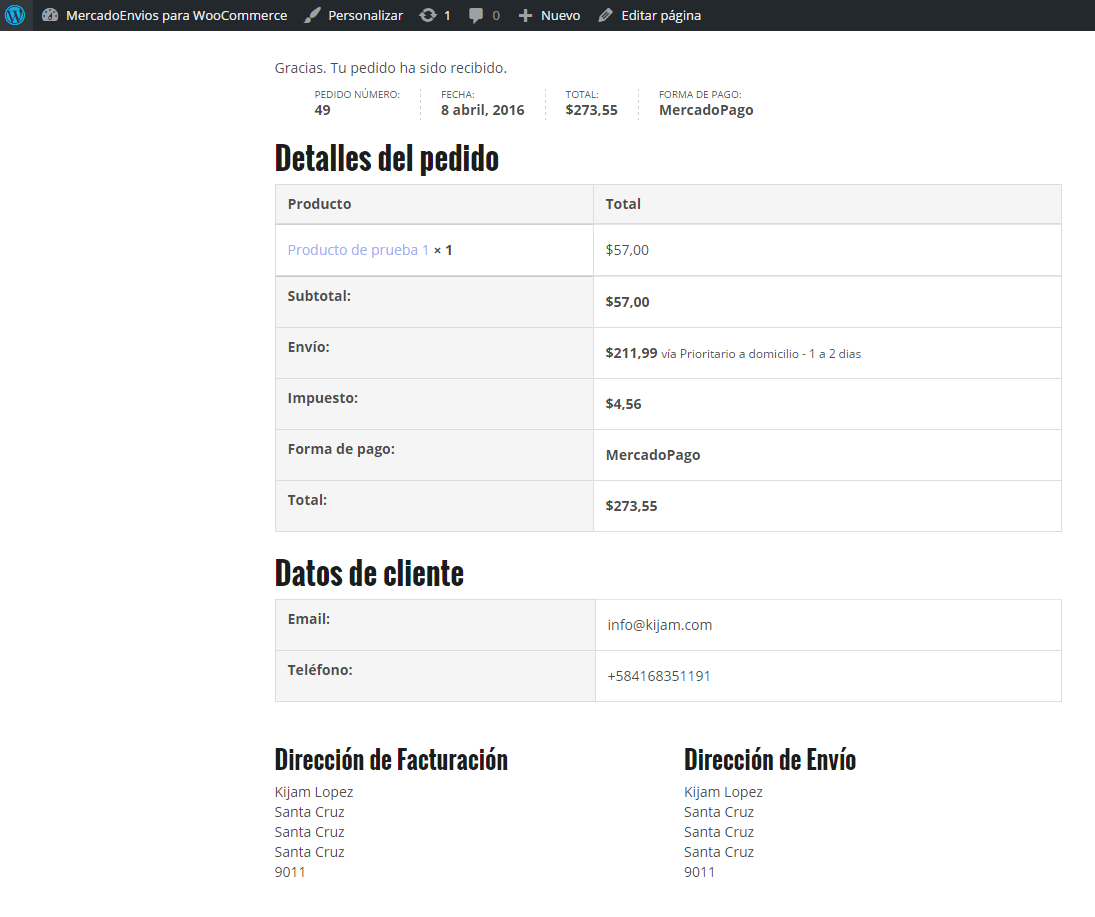Click the Datos de cliente heading

pyautogui.click(x=369, y=573)
